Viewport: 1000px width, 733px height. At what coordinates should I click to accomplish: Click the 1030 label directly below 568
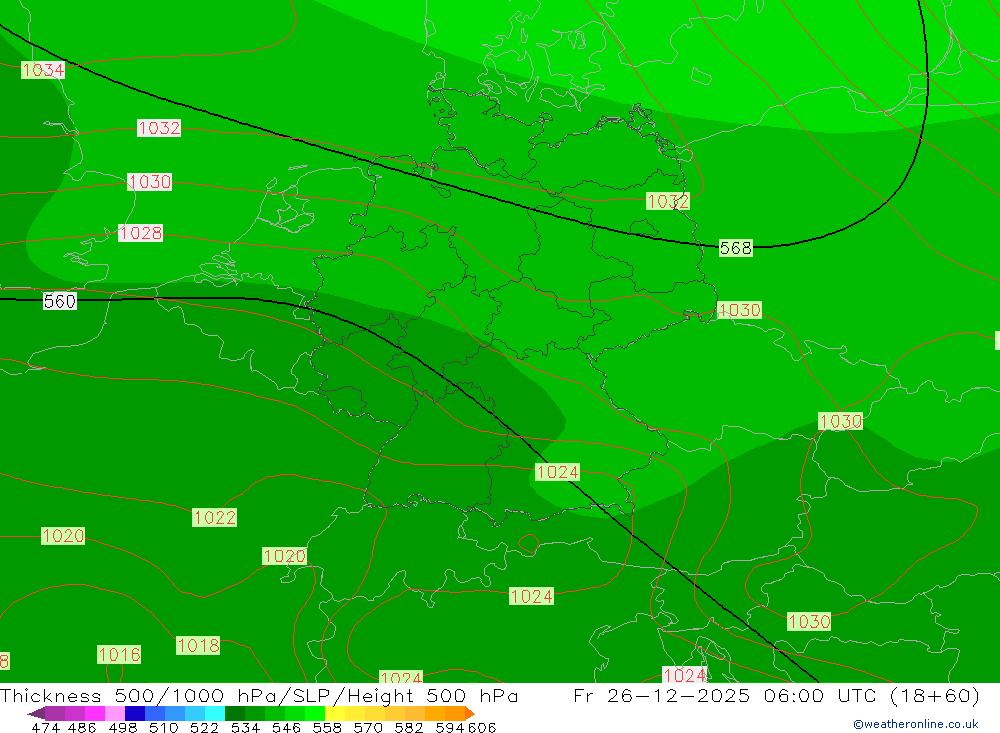739,310
